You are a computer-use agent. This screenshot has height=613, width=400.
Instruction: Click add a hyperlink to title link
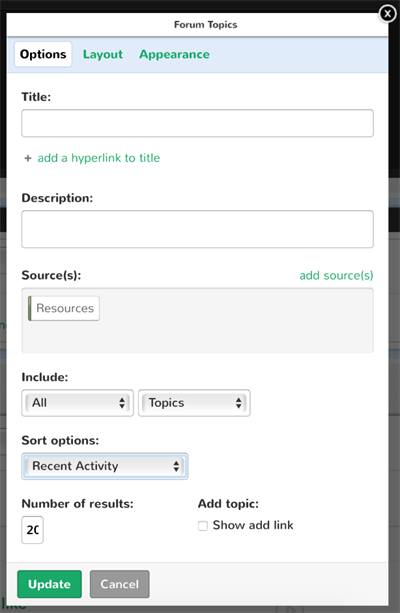coord(99,158)
